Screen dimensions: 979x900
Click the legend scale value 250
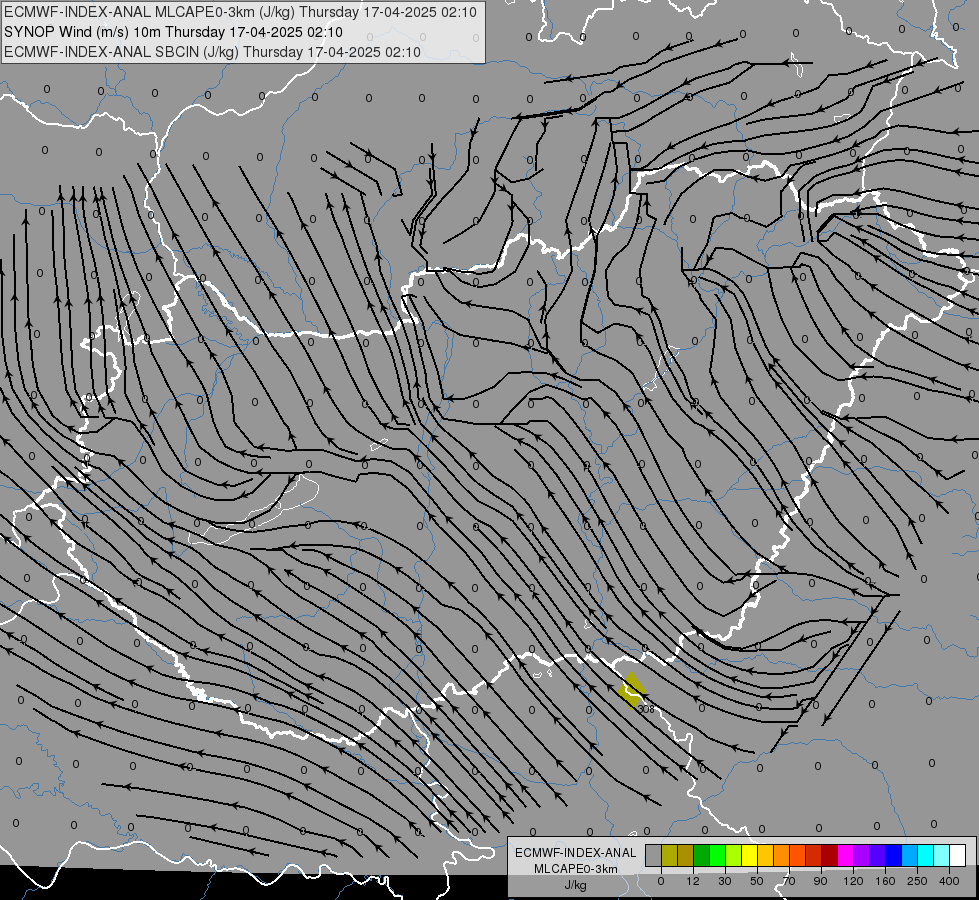[917, 881]
